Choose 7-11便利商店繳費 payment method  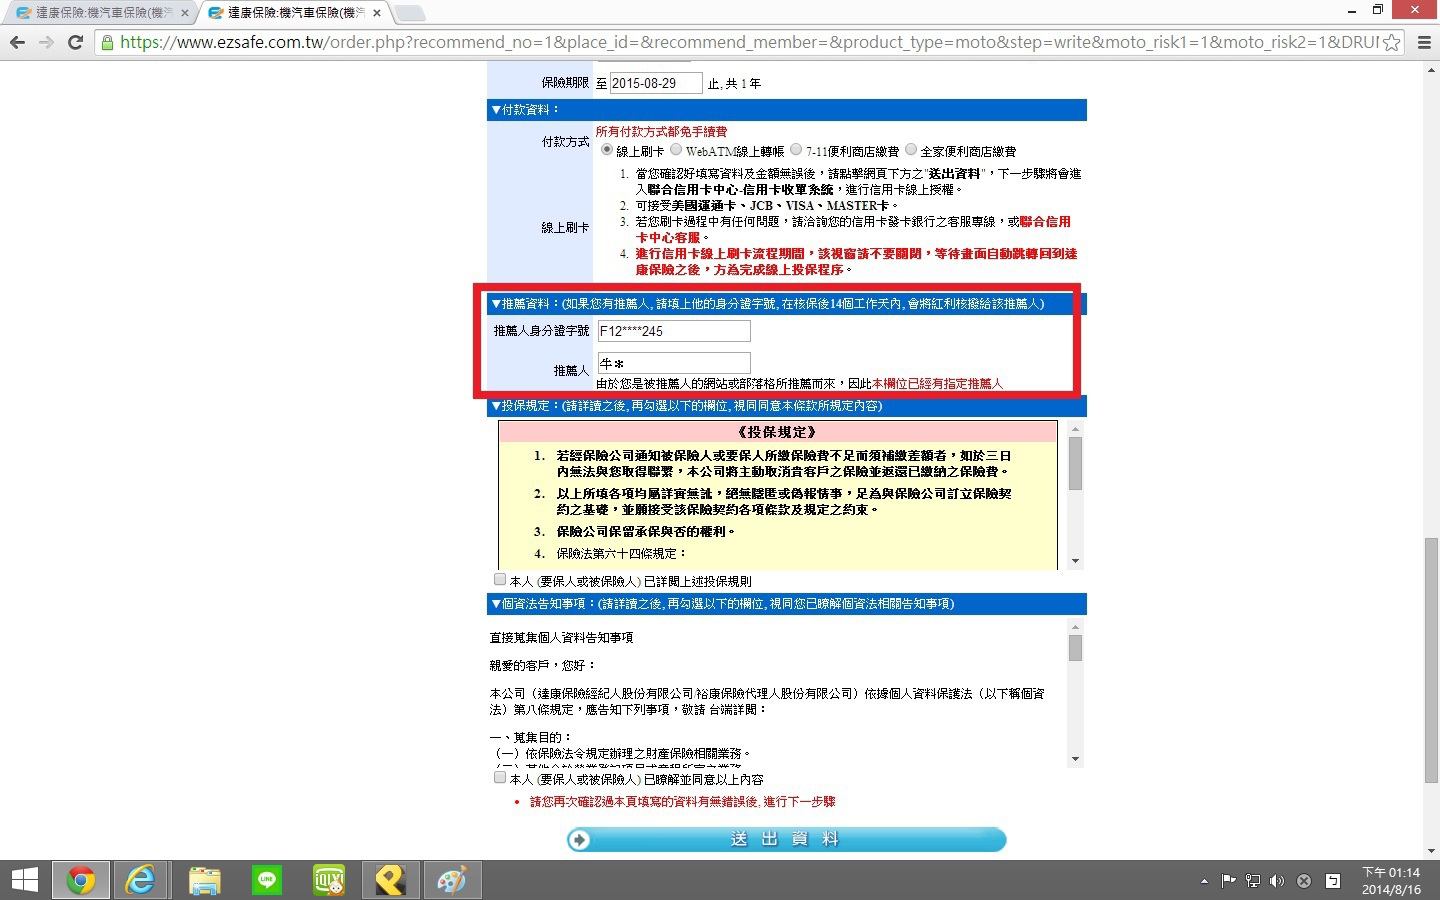coord(796,150)
